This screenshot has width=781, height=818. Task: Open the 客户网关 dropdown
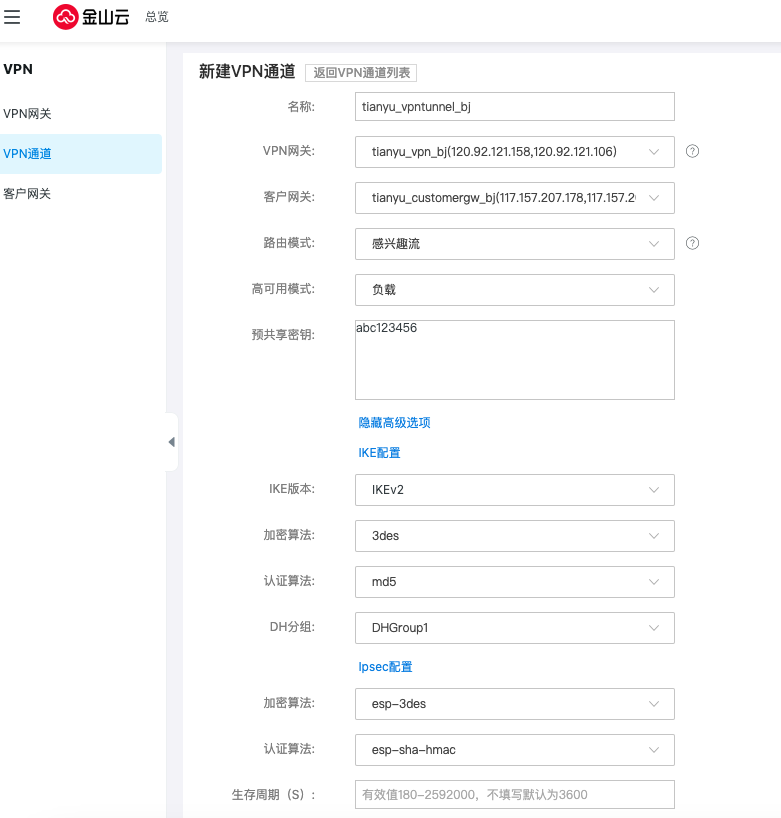(514, 198)
